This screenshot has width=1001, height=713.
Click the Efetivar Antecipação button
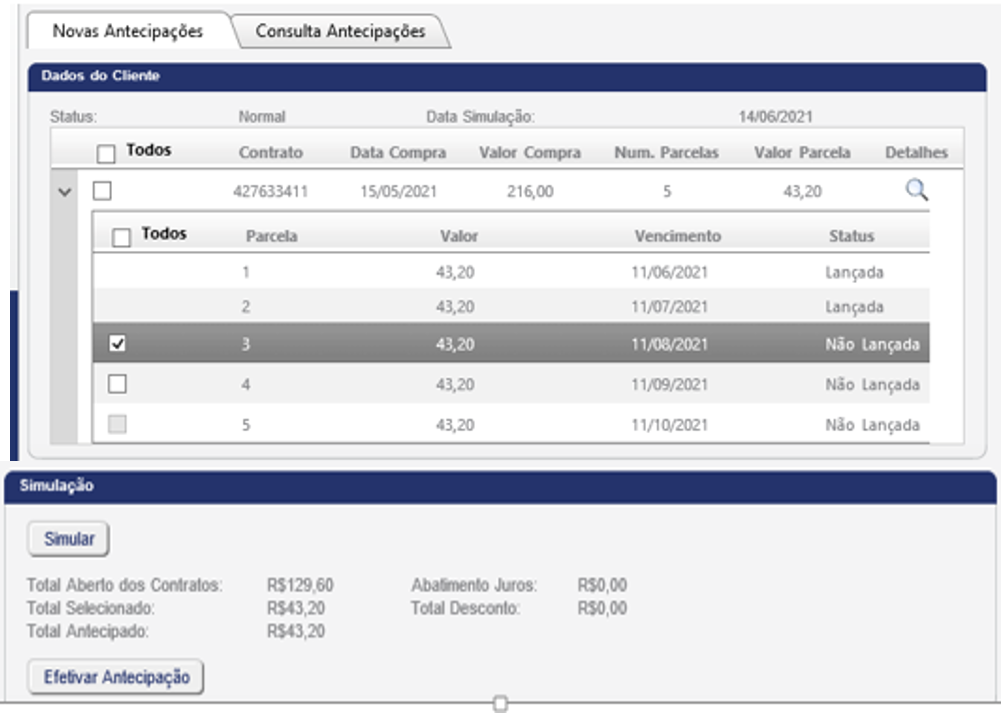(x=116, y=677)
